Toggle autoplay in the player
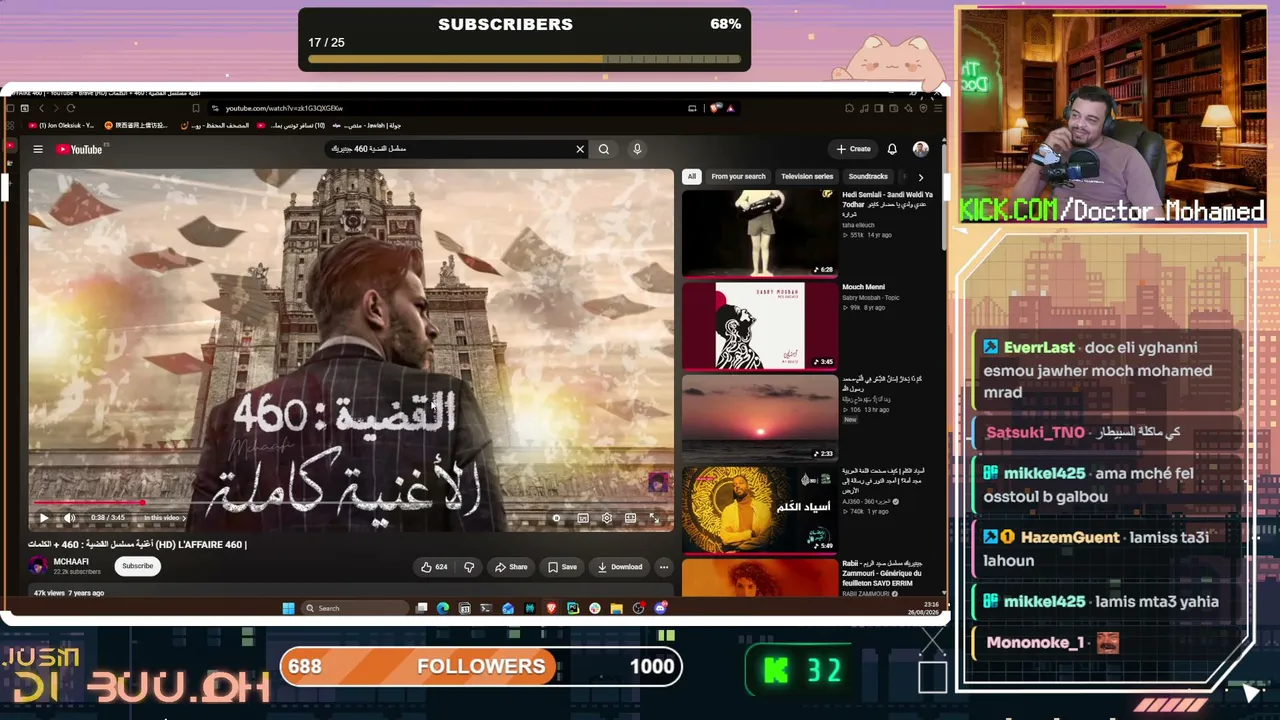 click(x=557, y=518)
